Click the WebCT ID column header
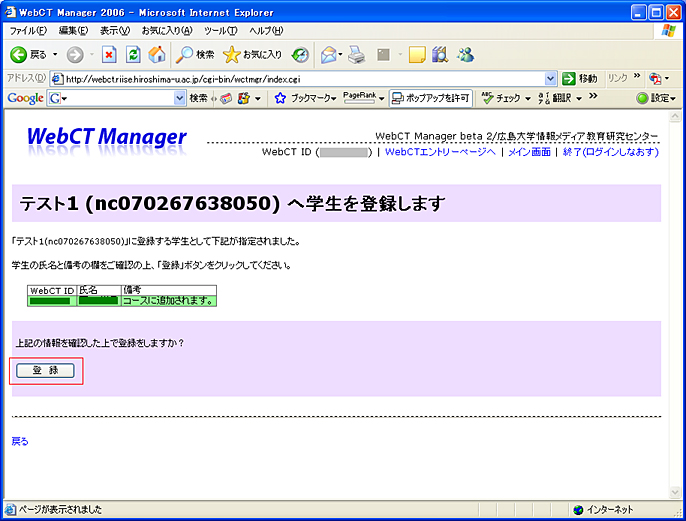The image size is (686, 521). (x=52, y=290)
